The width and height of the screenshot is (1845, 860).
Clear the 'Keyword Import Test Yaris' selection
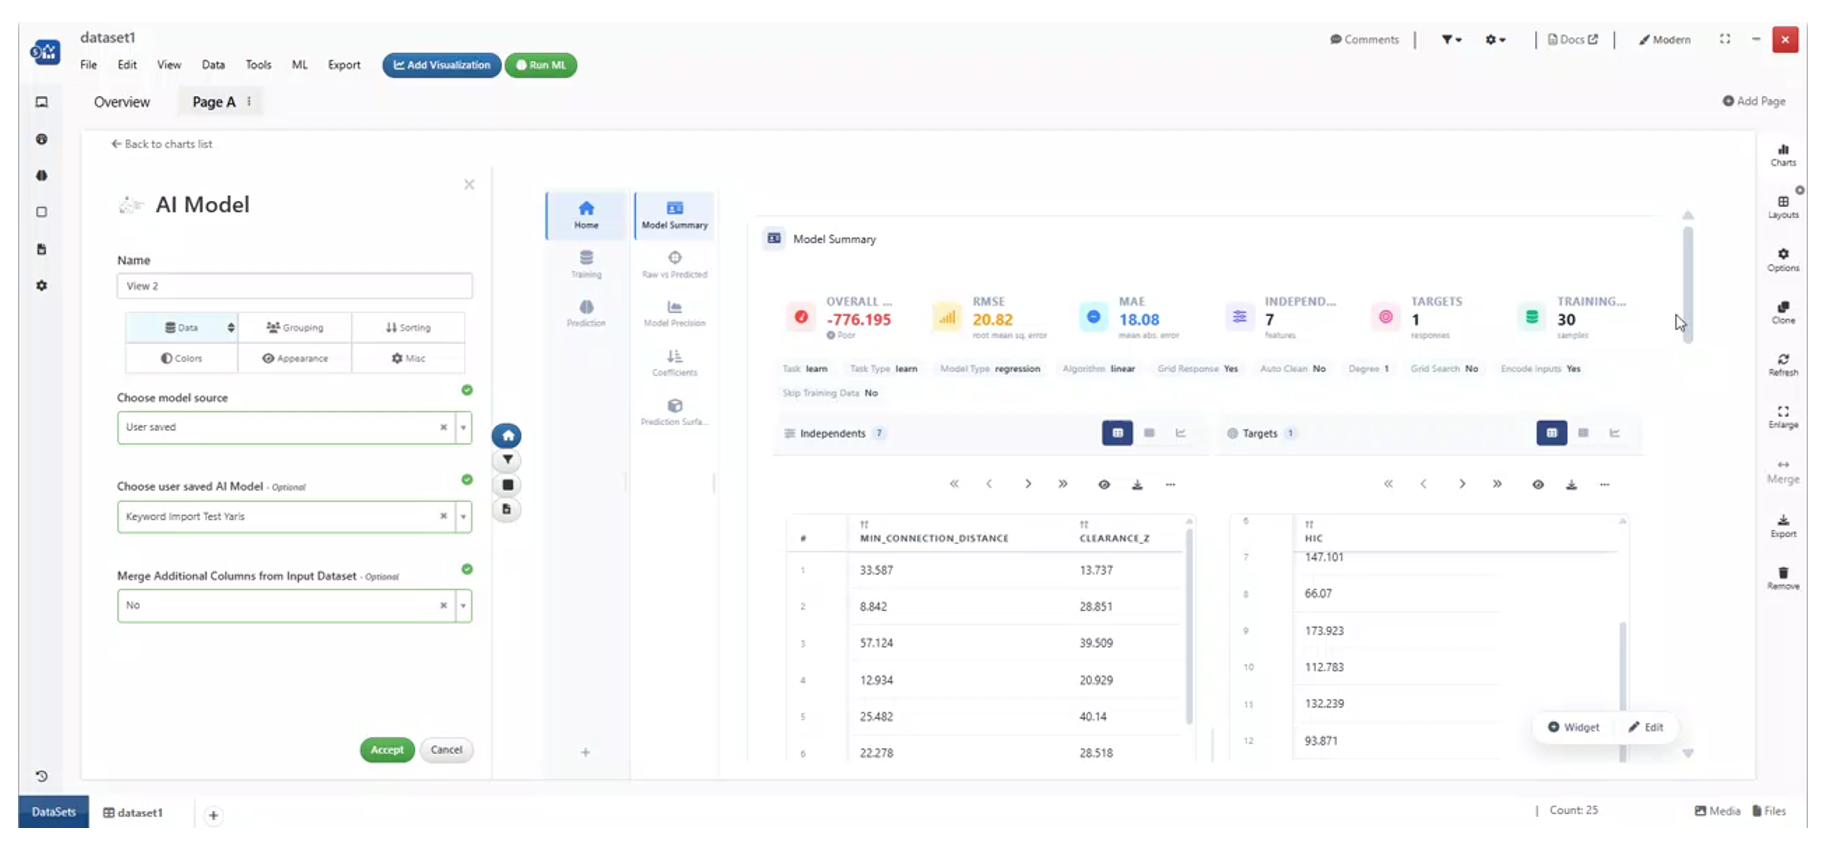(443, 517)
